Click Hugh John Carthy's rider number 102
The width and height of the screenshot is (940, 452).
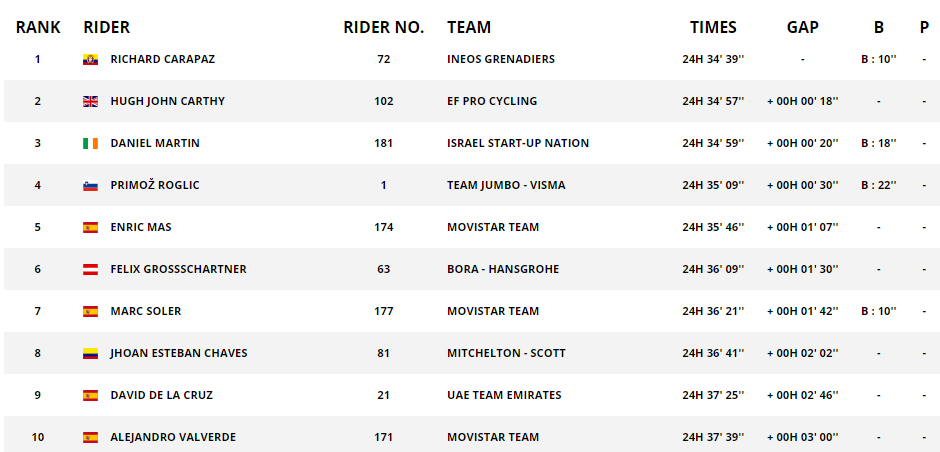coord(384,101)
